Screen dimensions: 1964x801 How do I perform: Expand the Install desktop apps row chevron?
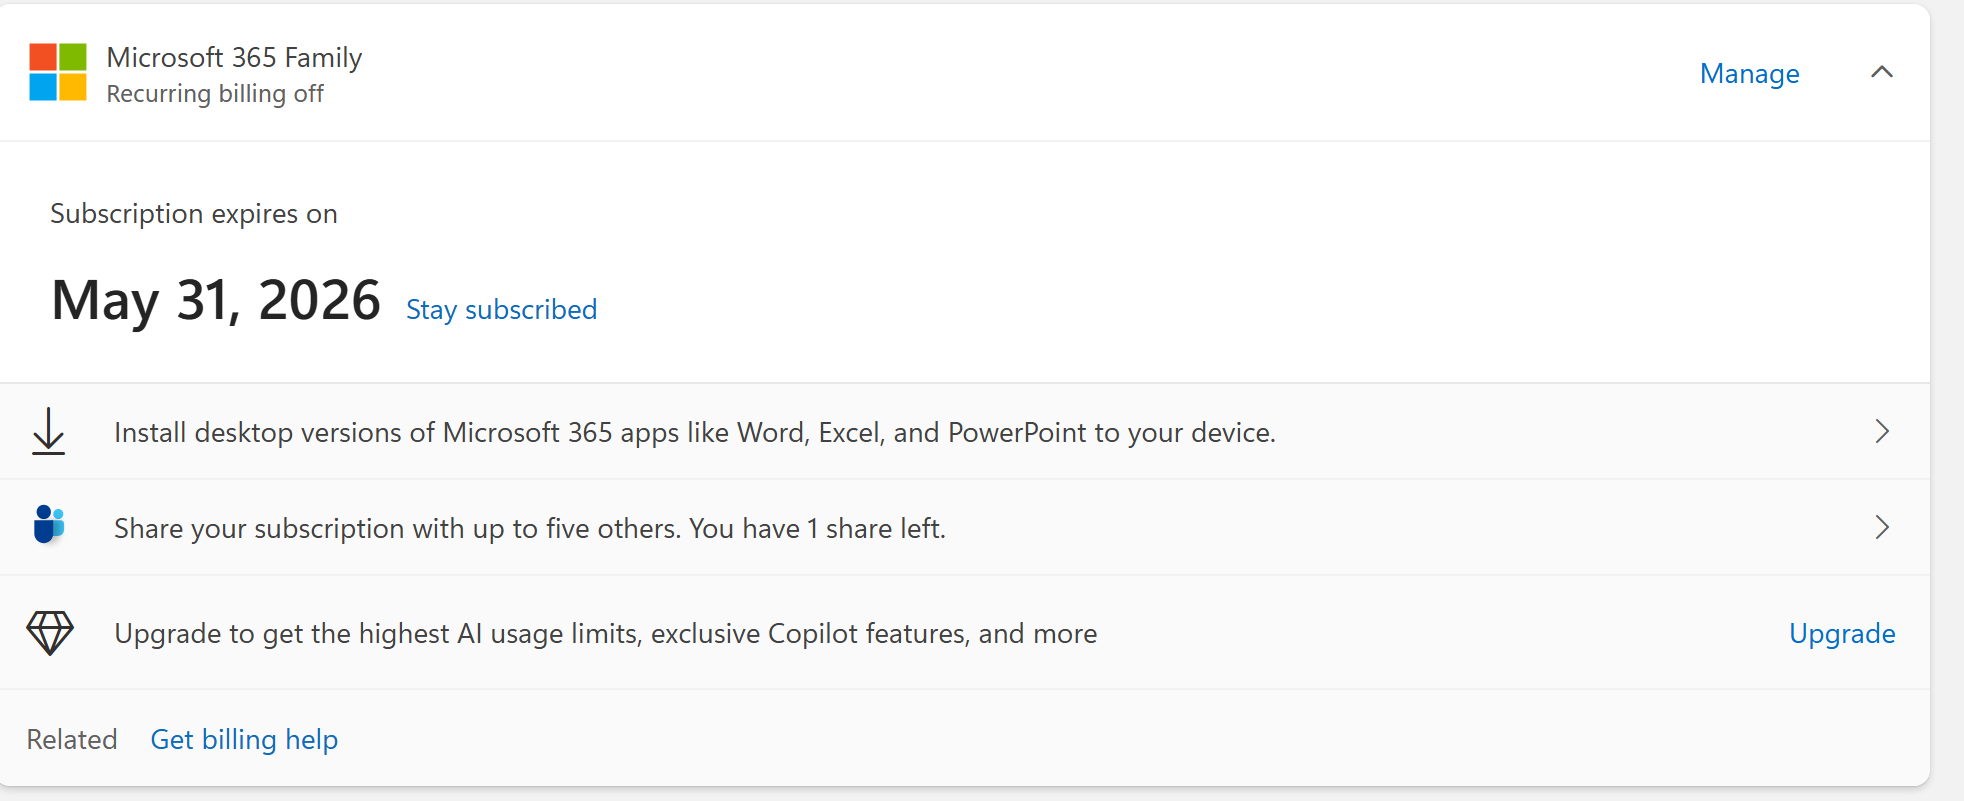(1882, 431)
